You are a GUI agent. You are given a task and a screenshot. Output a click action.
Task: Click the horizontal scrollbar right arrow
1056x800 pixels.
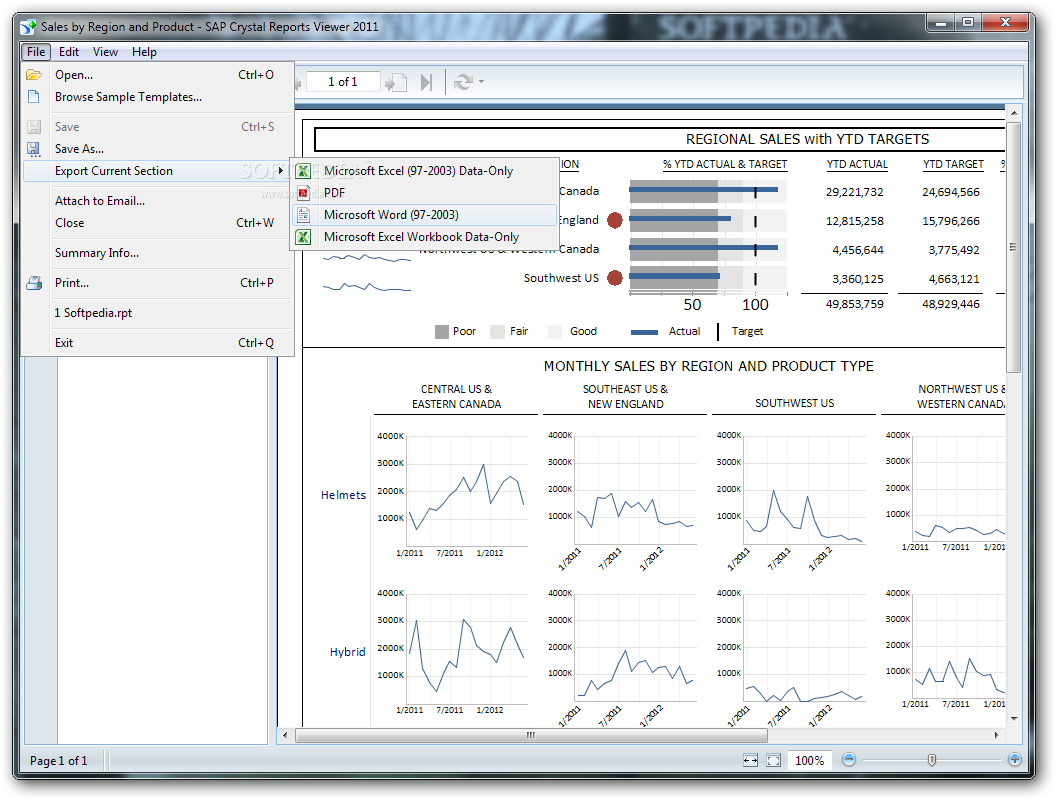point(997,735)
